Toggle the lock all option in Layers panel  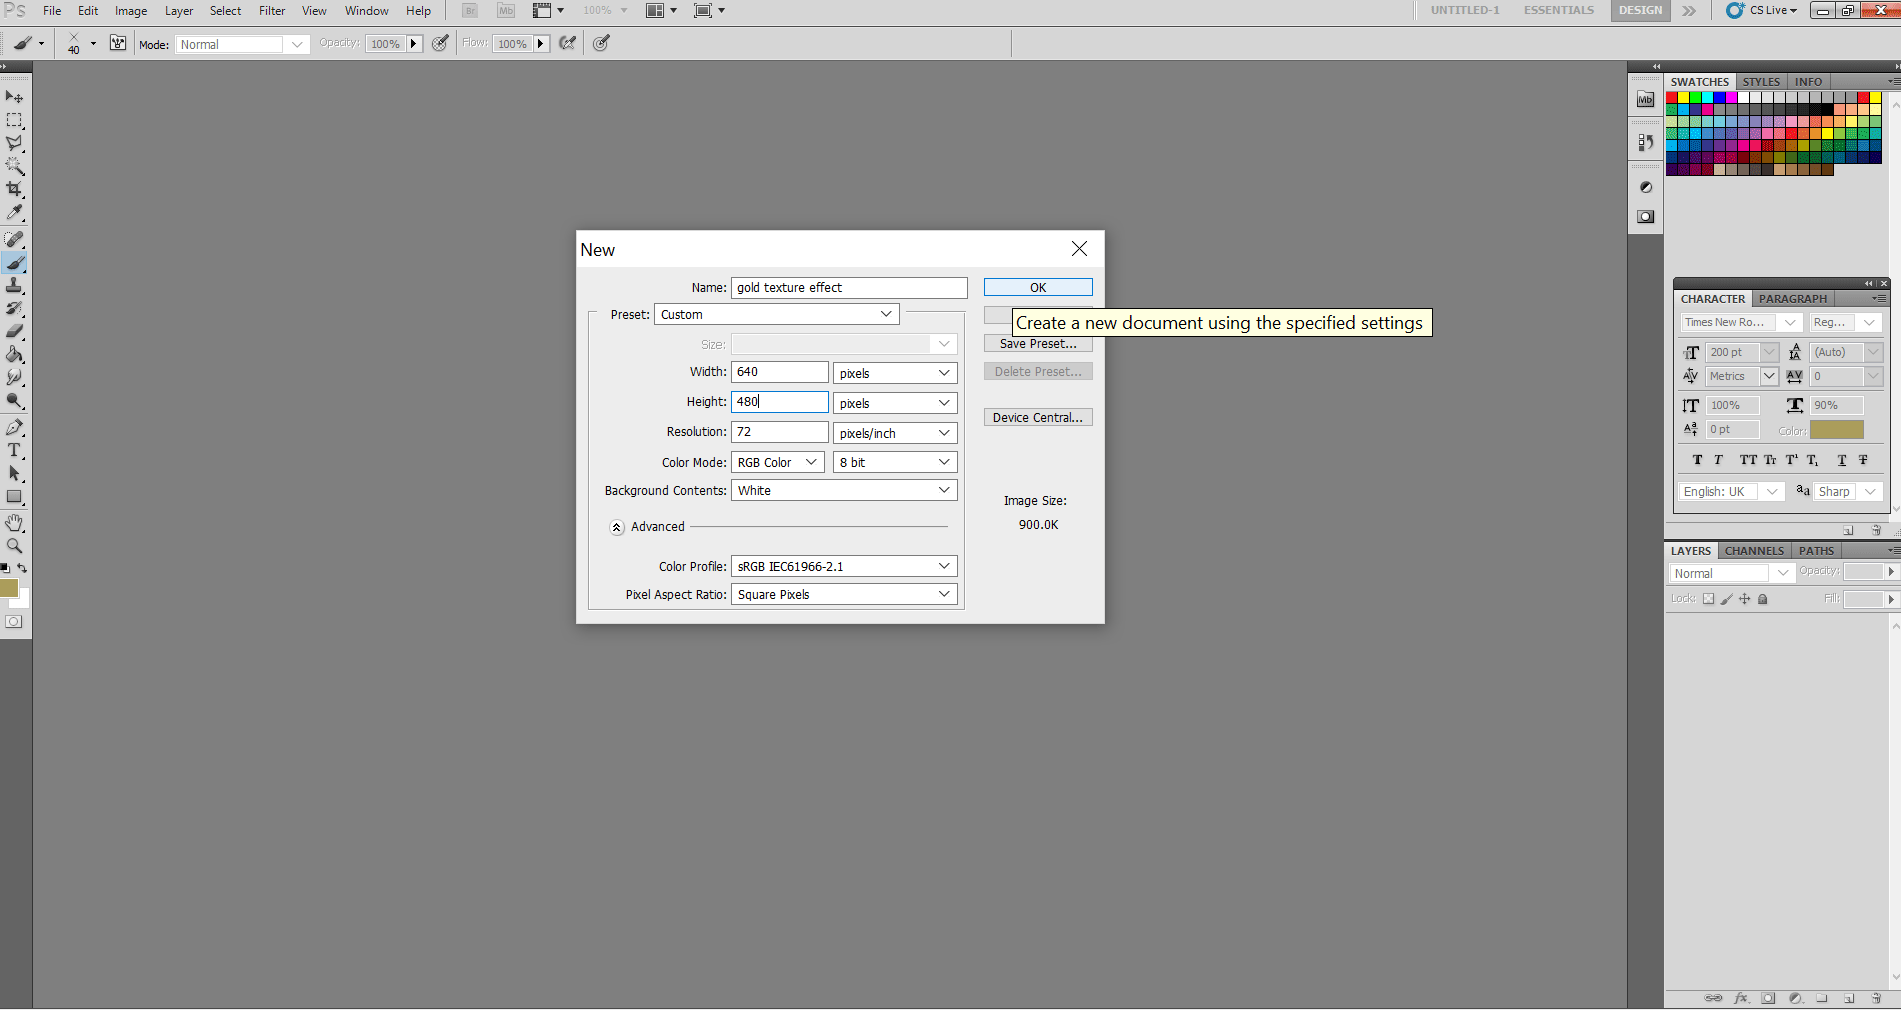click(x=1763, y=598)
